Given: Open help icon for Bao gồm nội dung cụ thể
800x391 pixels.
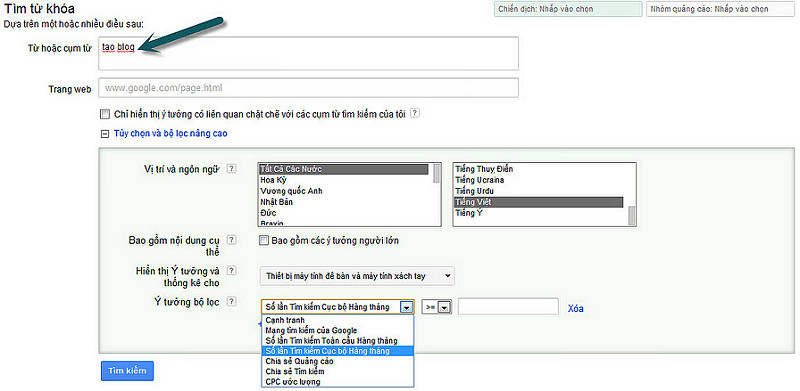Looking at the screenshot, I should coord(232,240).
